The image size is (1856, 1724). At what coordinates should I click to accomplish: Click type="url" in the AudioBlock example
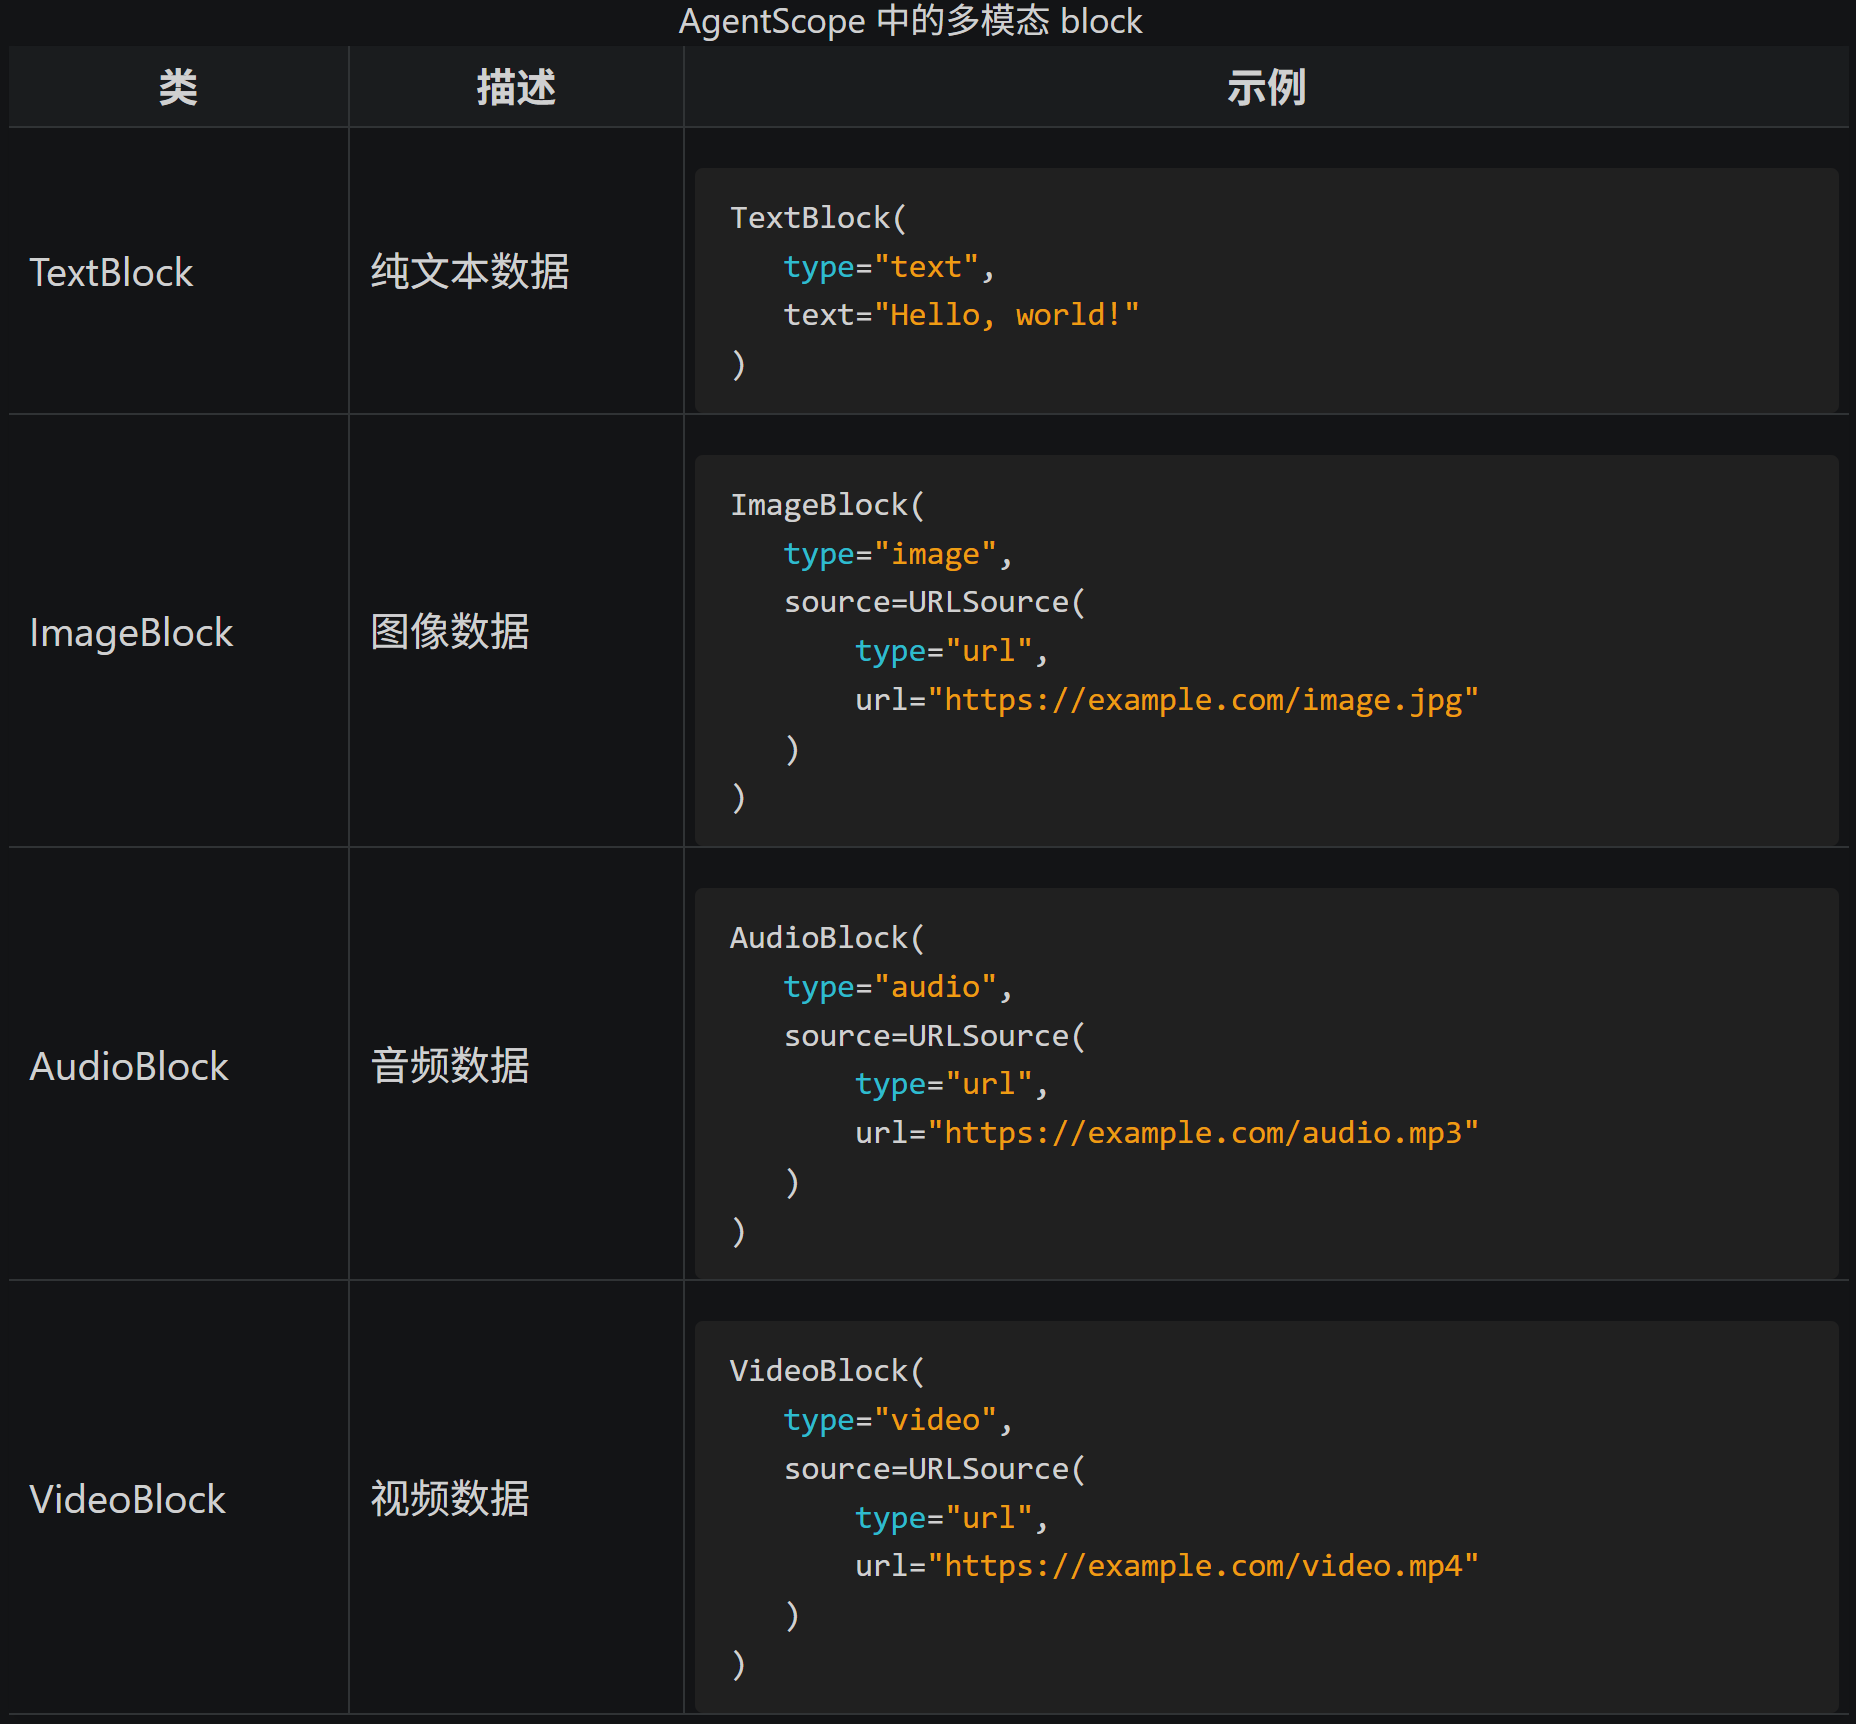951,1084
